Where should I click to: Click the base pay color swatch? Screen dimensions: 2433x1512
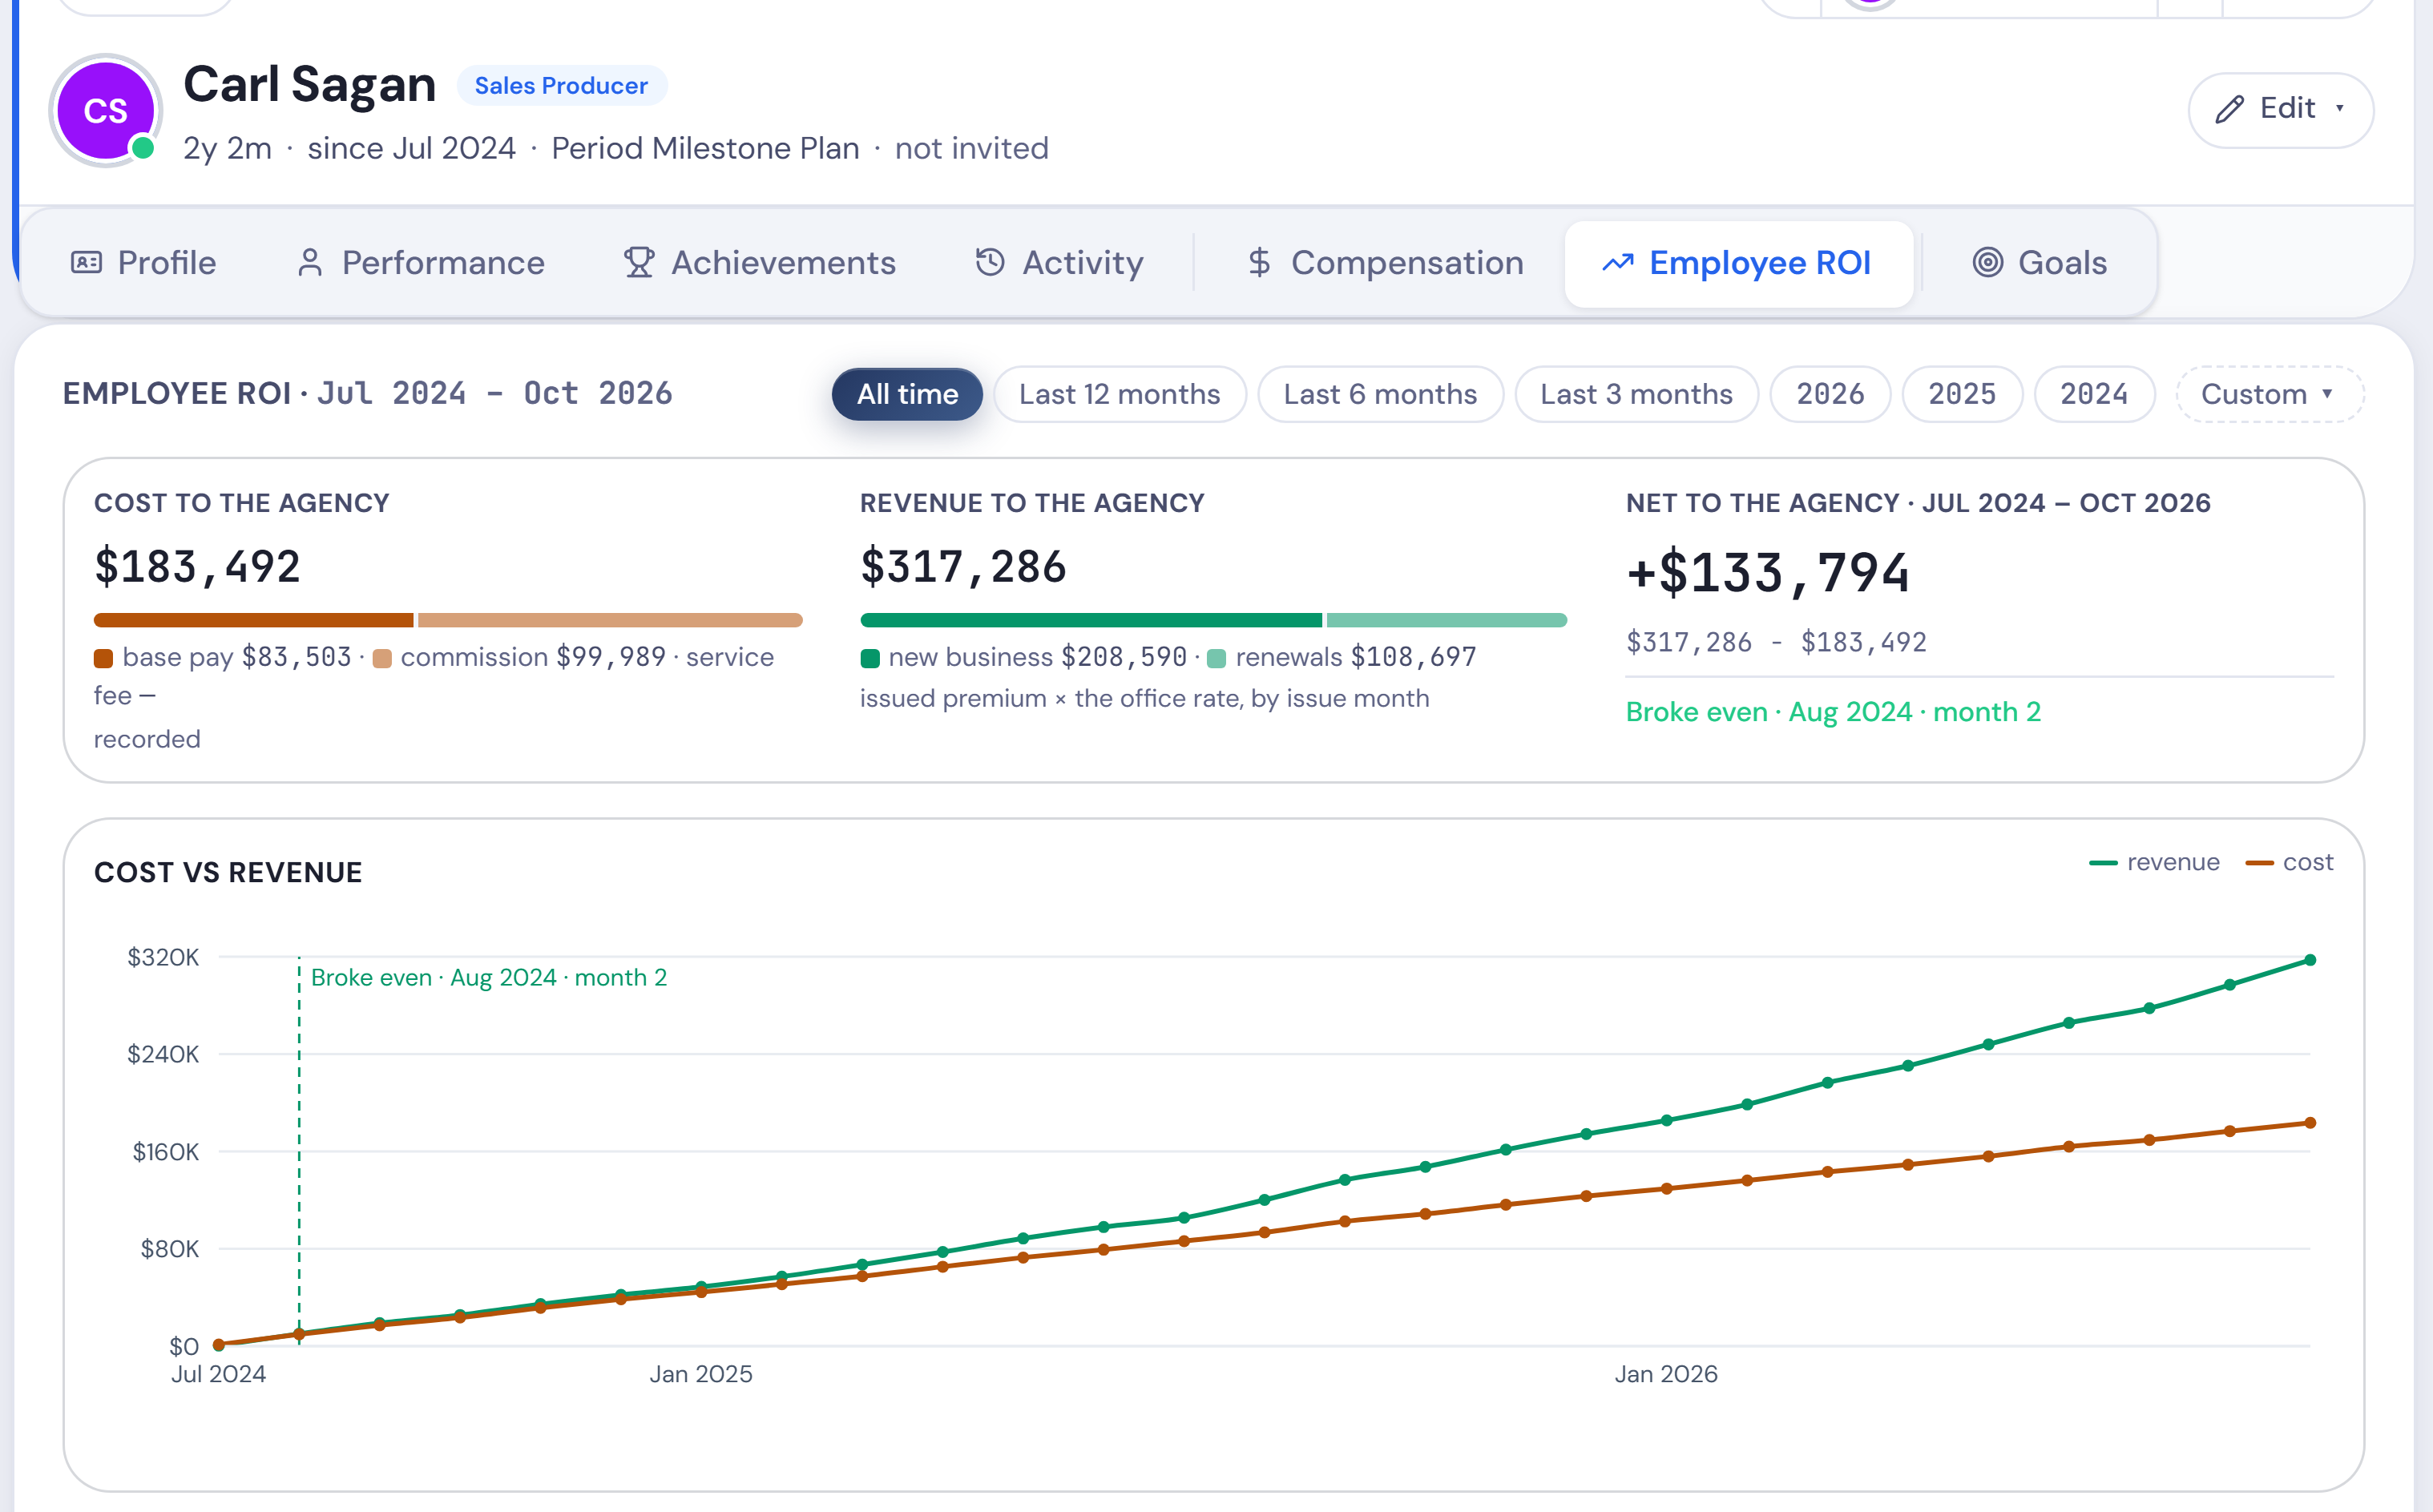(x=103, y=659)
